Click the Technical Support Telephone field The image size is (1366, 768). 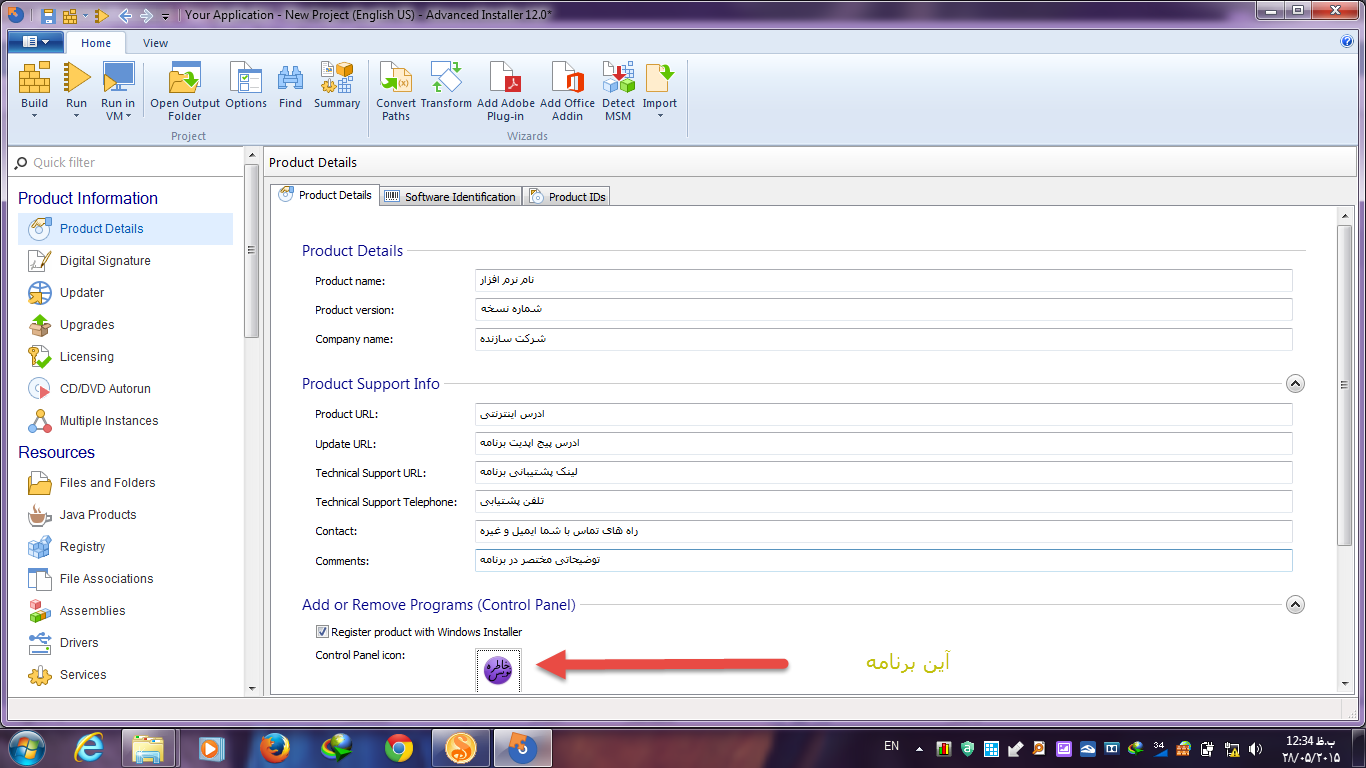tap(884, 502)
